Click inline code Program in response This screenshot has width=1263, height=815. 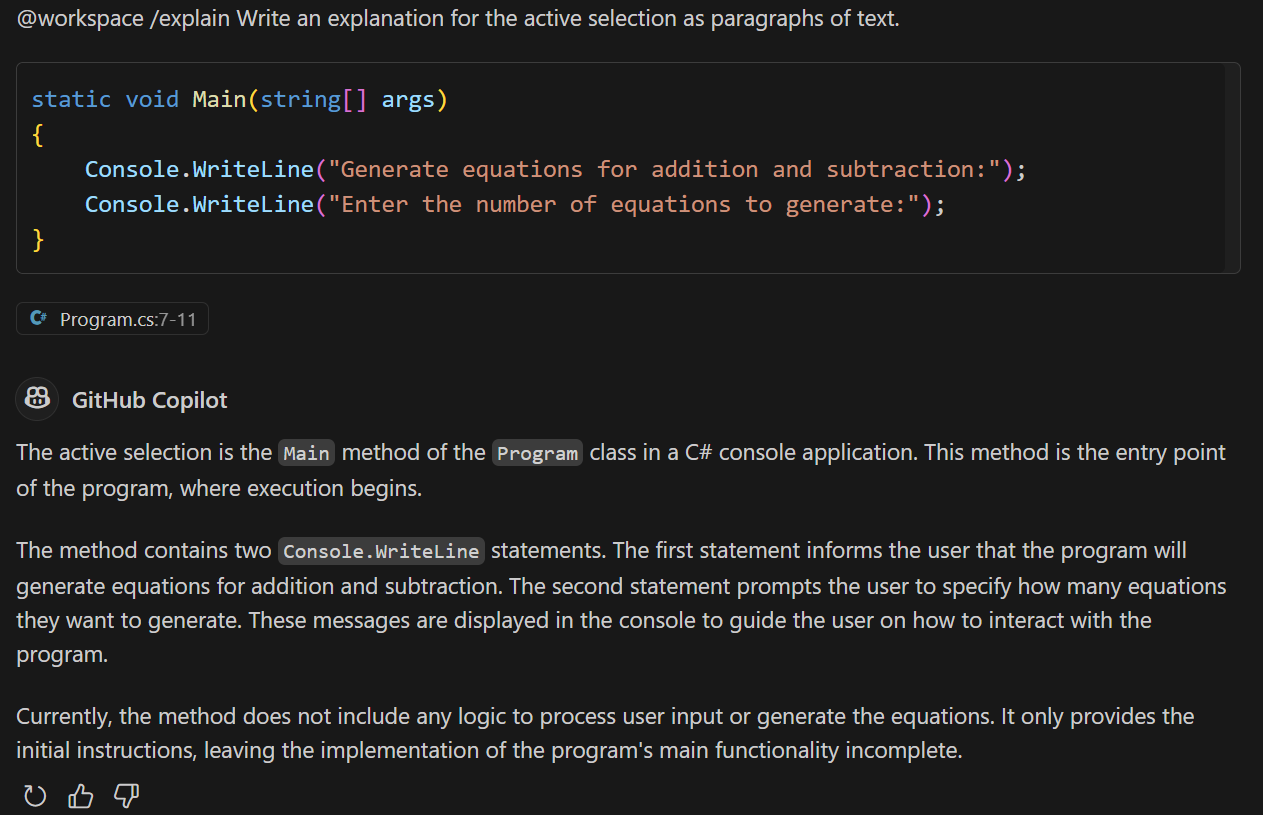538,453
